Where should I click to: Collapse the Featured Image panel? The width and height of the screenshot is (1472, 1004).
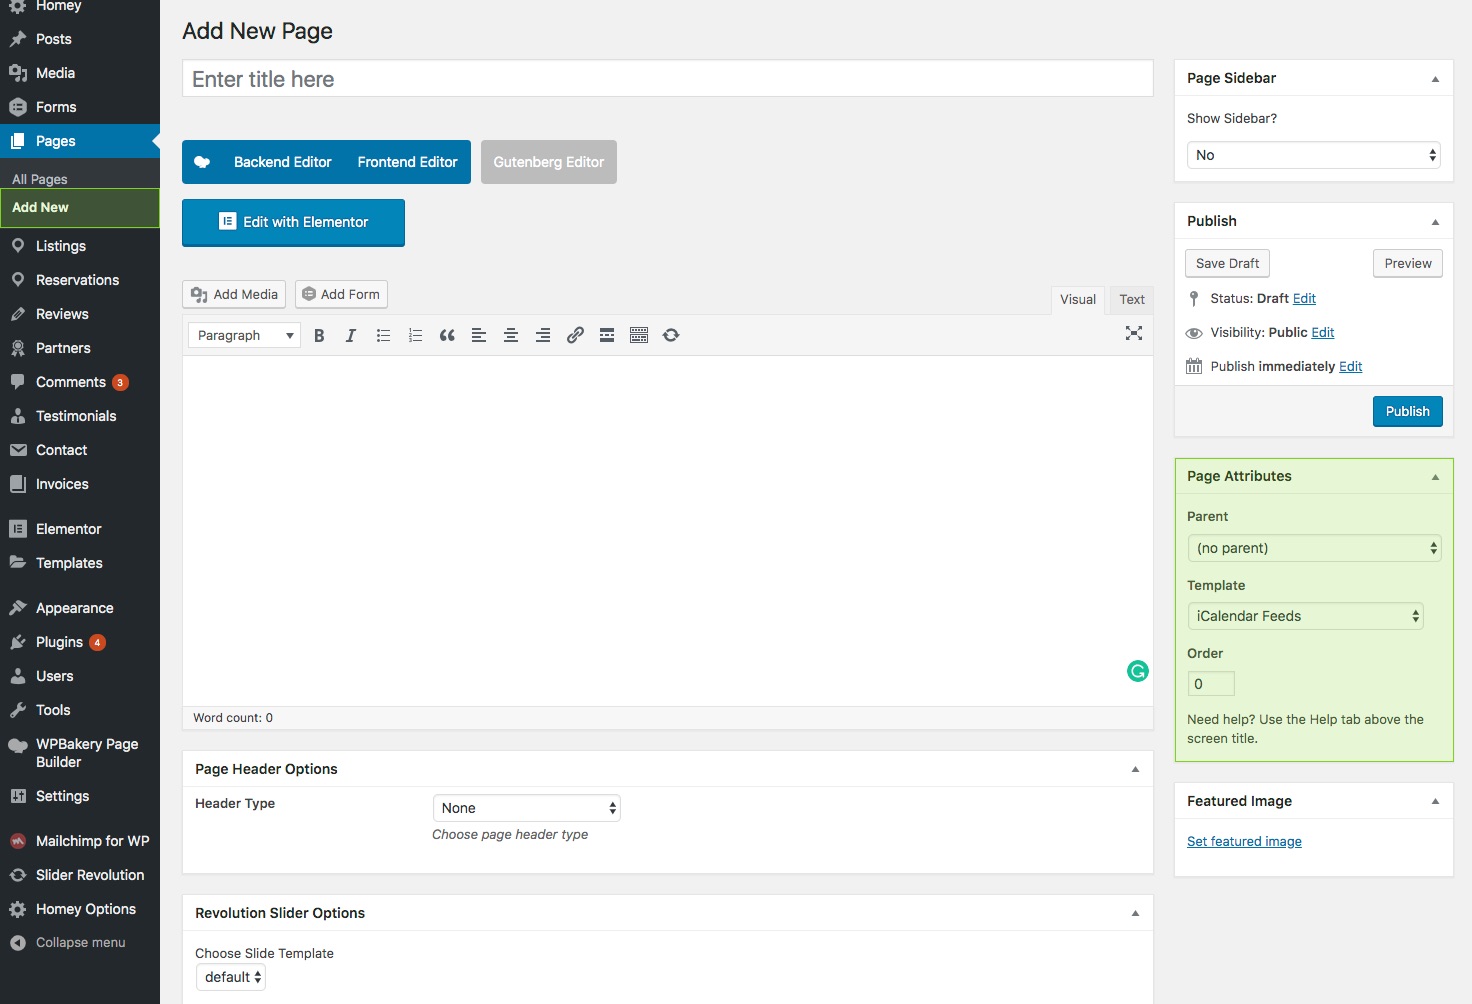coord(1435,801)
